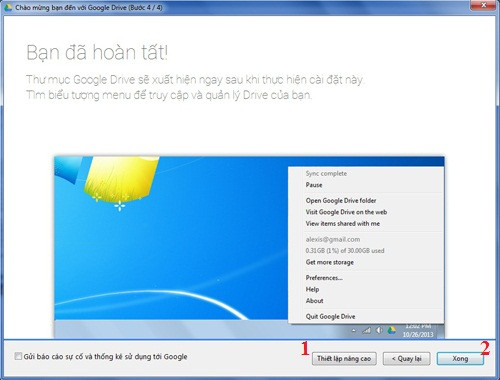
Task: Click the alexis@gmail.com account text
Action: point(333,239)
